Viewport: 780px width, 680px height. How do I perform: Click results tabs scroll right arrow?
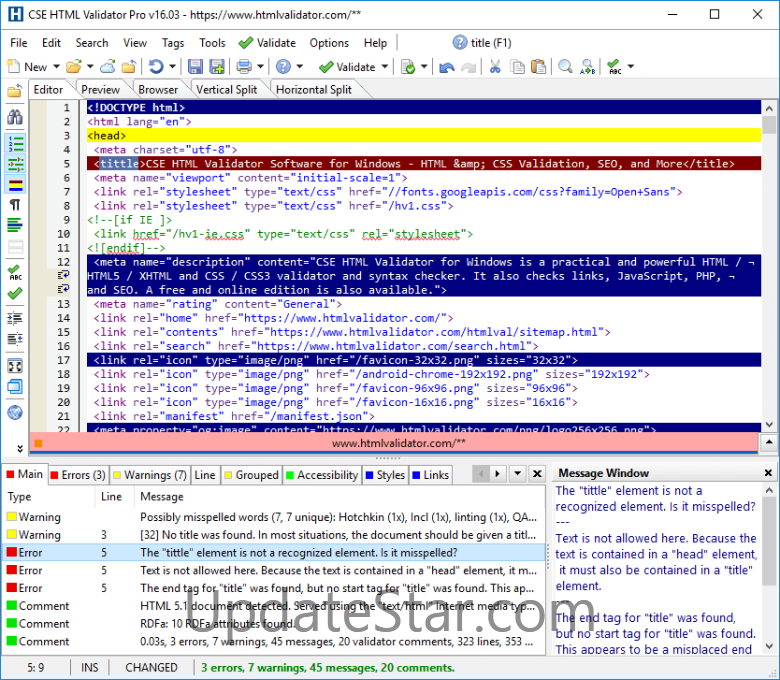[x=497, y=474]
